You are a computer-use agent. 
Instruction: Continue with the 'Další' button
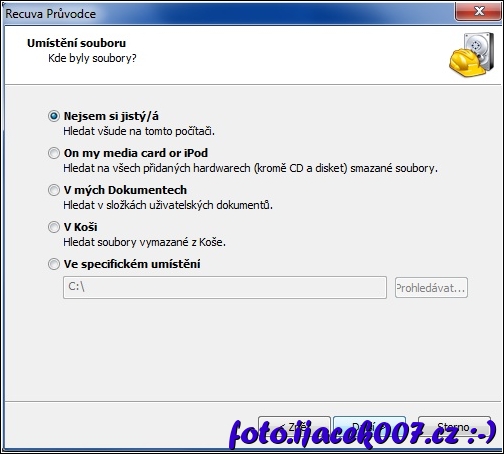point(369,427)
